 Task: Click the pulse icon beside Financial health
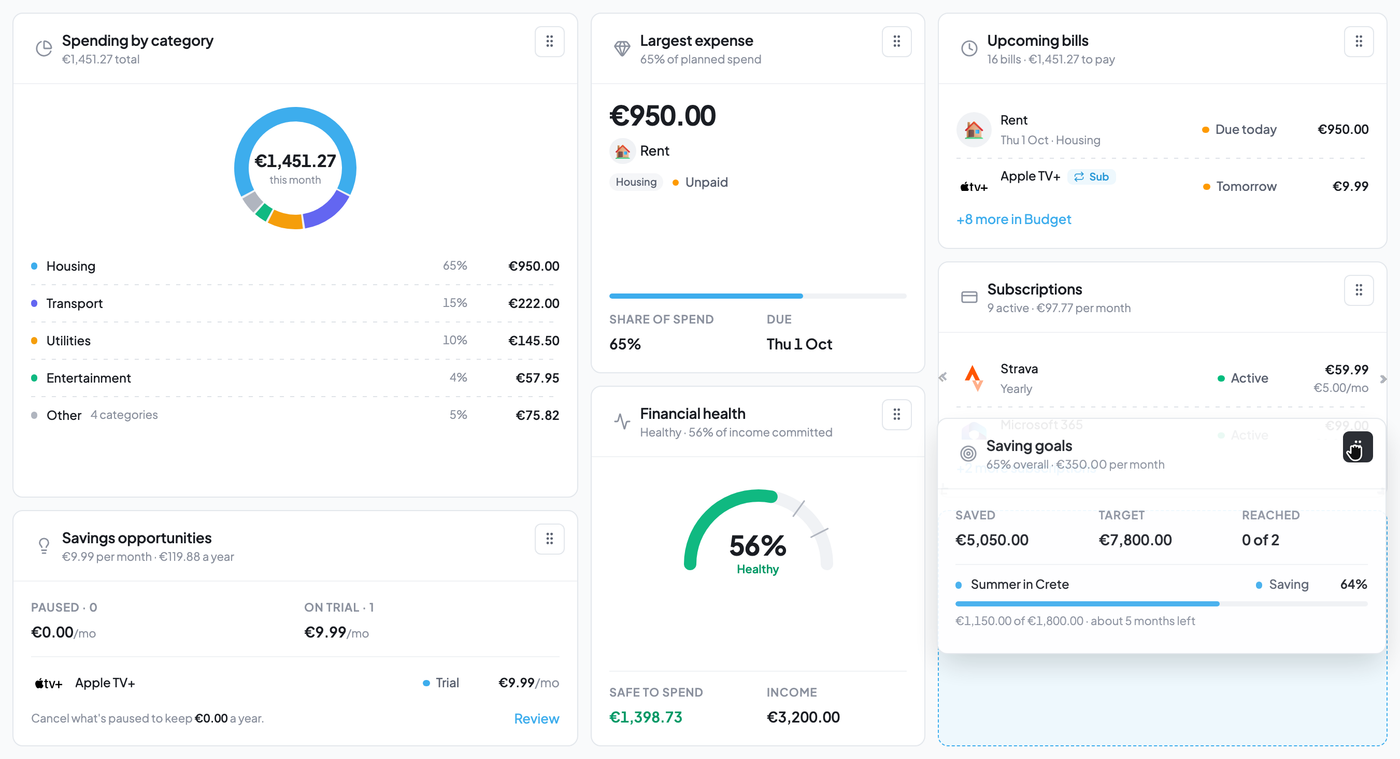coord(622,422)
